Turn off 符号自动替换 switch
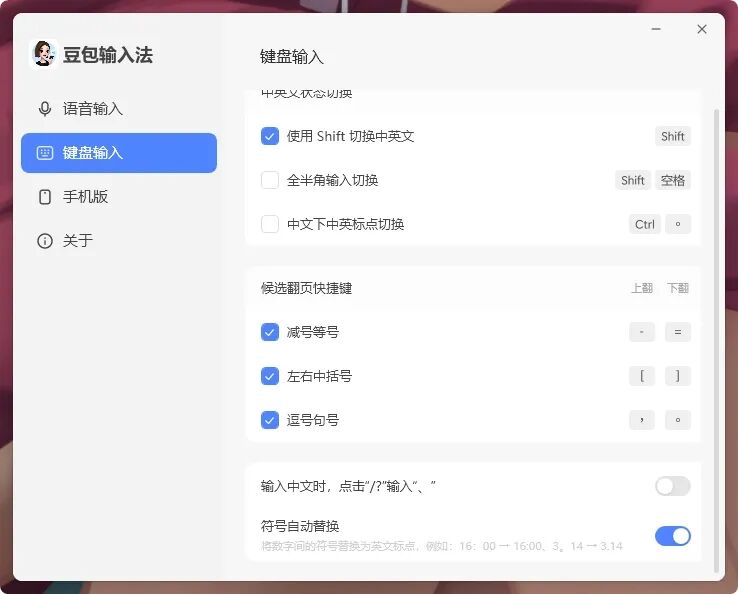The width and height of the screenshot is (738, 594). pos(673,536)
